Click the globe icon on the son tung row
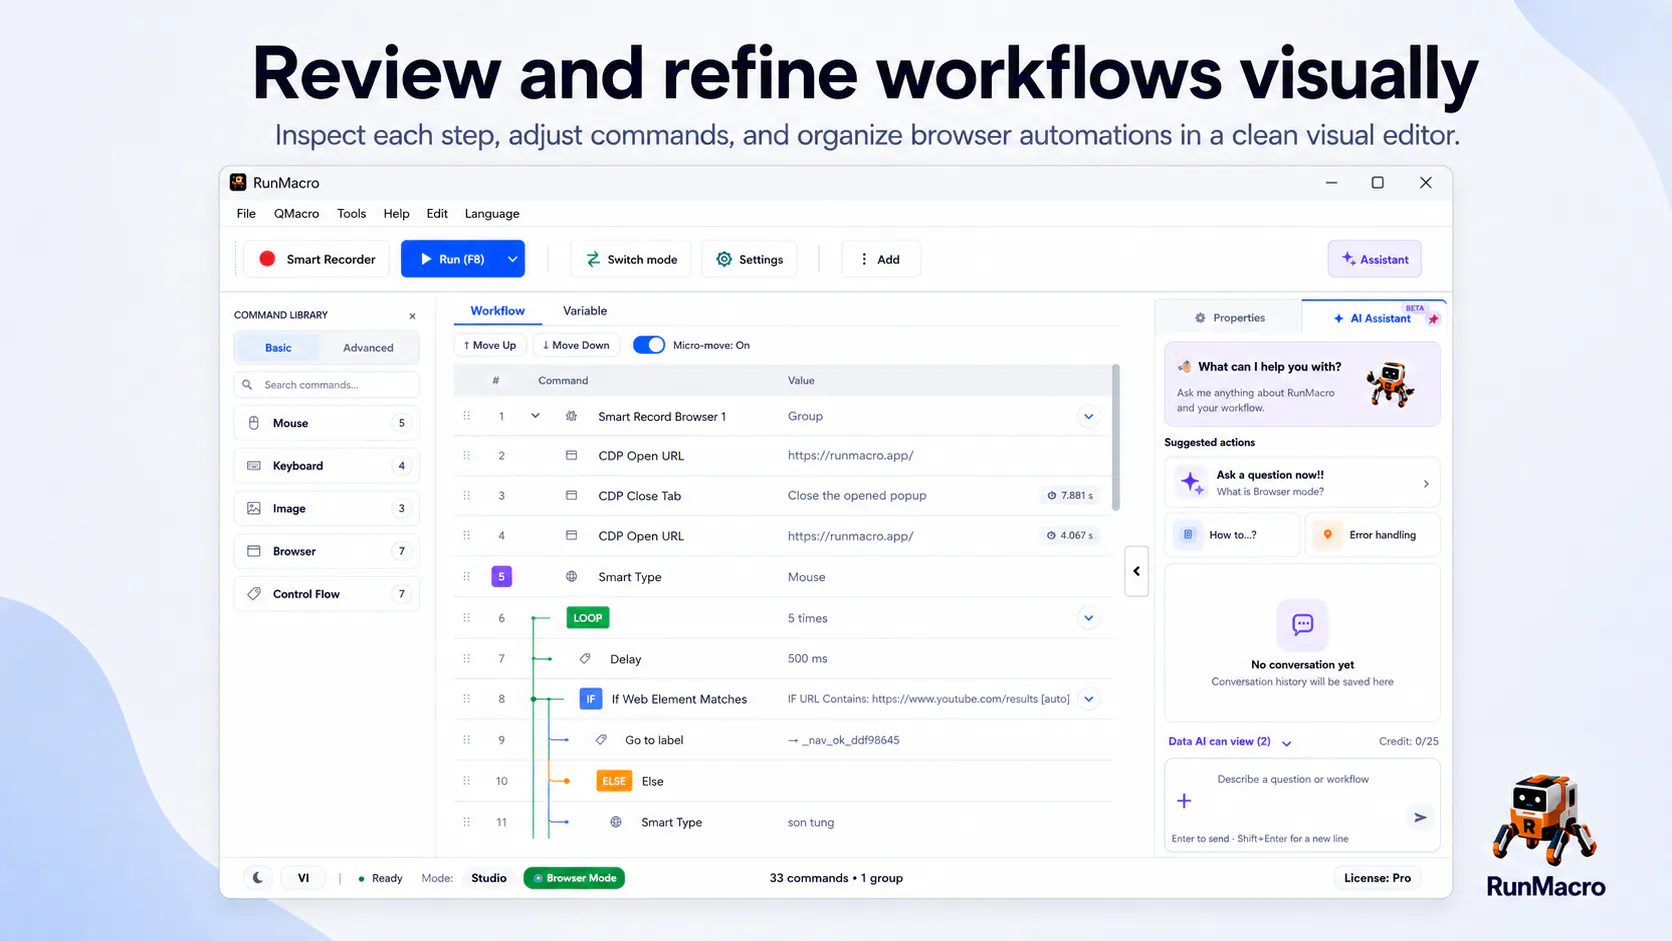Image resolution: width=1672 pixels, height=941 pixels. click(616, 822)
